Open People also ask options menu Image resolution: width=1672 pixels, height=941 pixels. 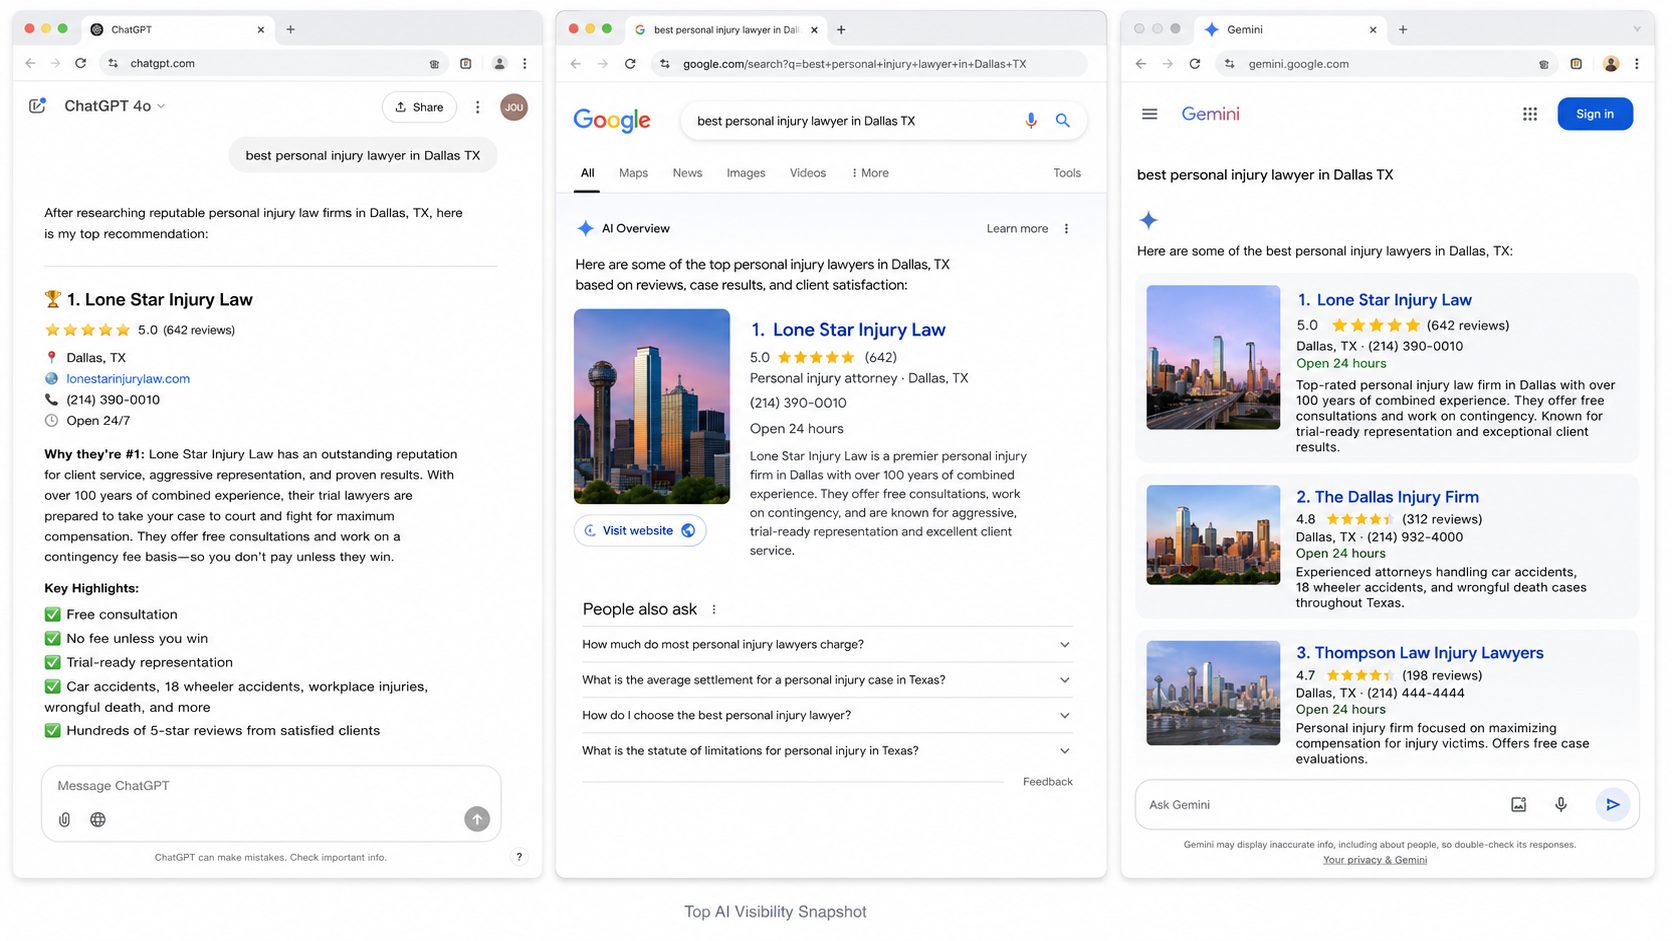(714, 610)
